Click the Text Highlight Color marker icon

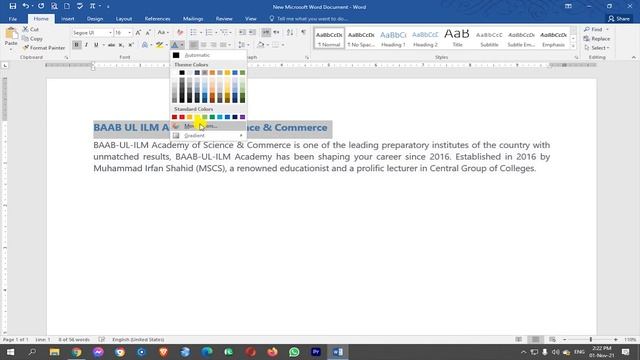coord(159,45)
